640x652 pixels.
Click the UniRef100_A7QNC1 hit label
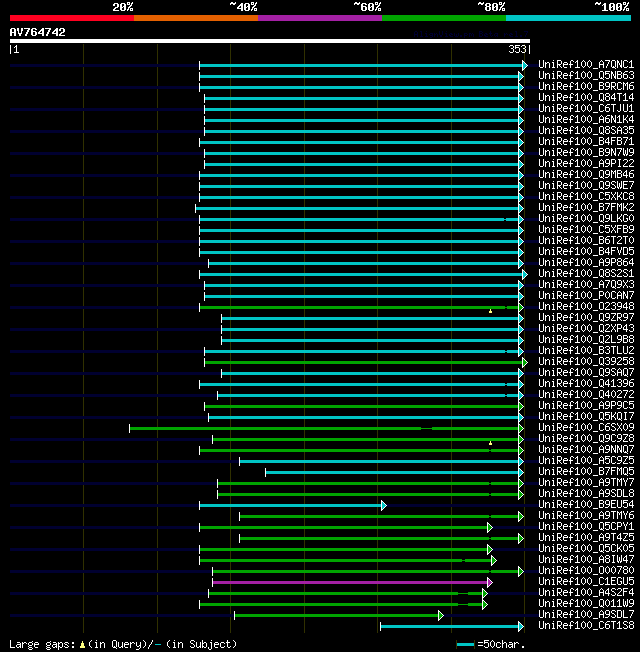tap(586, 64)
